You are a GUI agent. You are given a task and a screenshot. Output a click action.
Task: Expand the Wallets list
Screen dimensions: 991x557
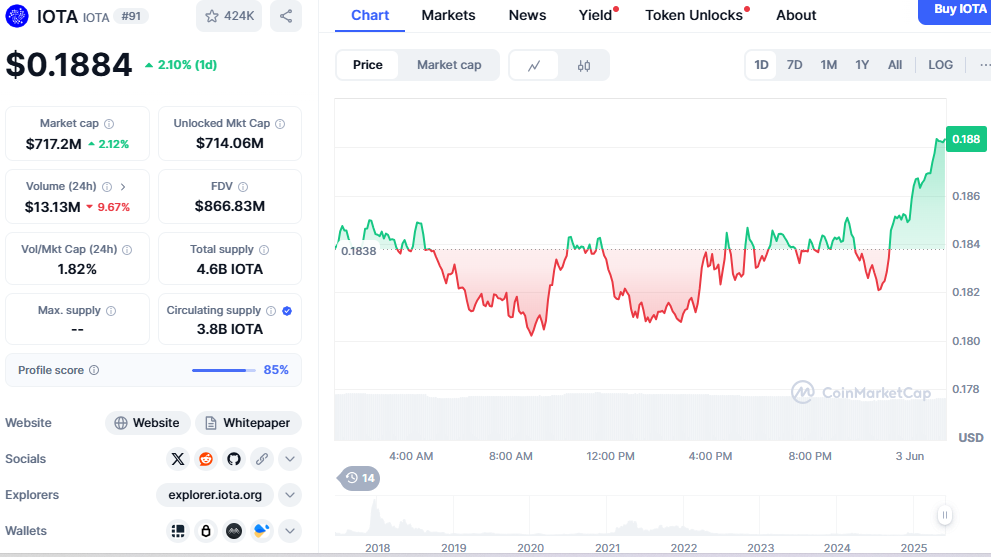click(x=289, y=531)
